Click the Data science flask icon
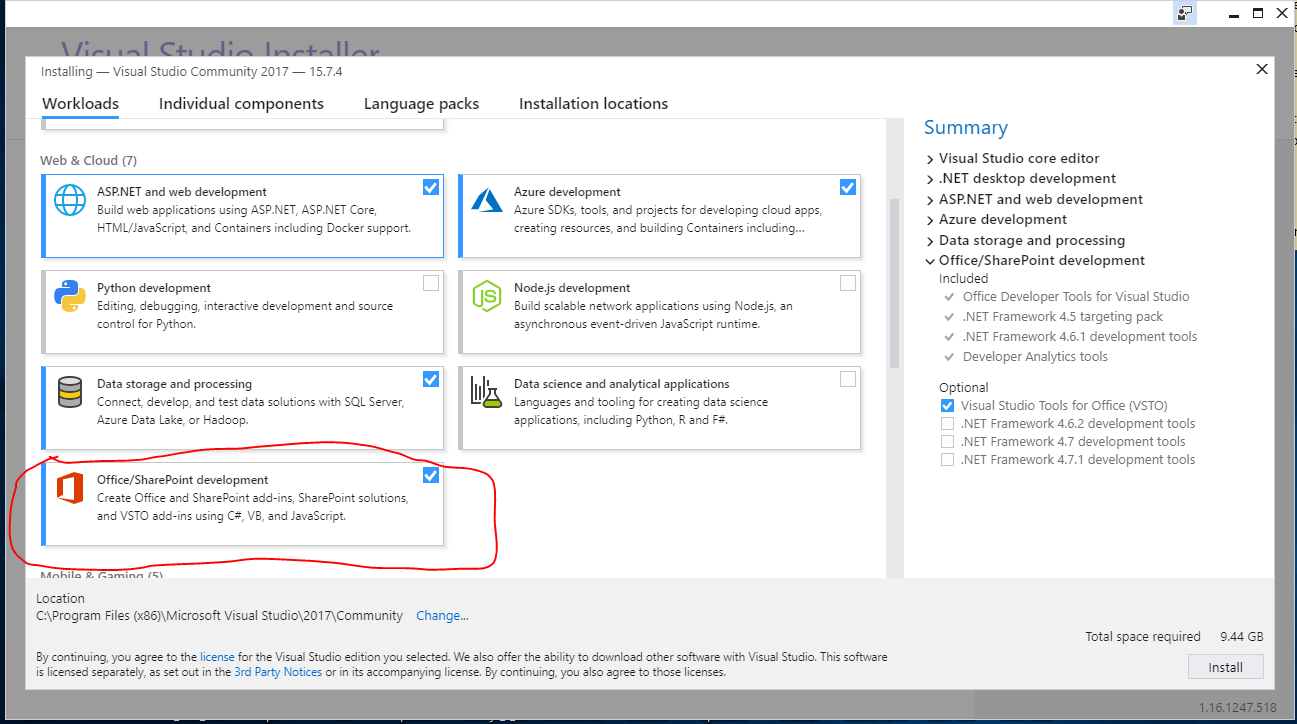 click(485, 392)
